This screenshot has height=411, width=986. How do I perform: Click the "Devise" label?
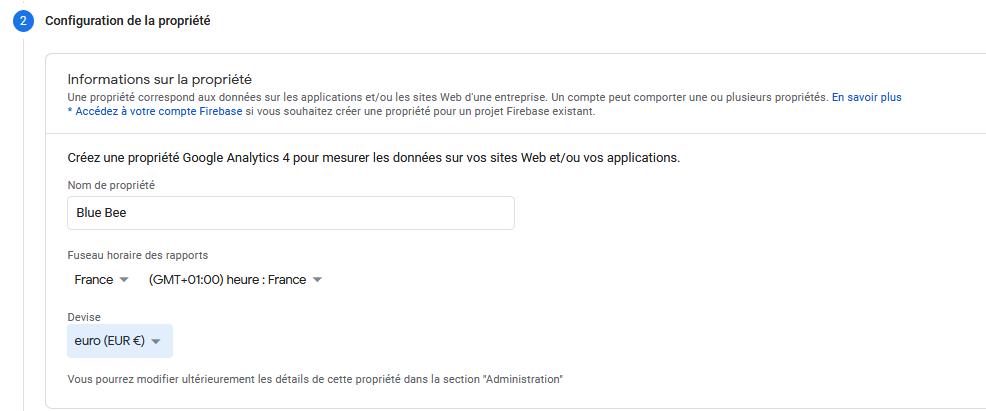pos(84,317)
